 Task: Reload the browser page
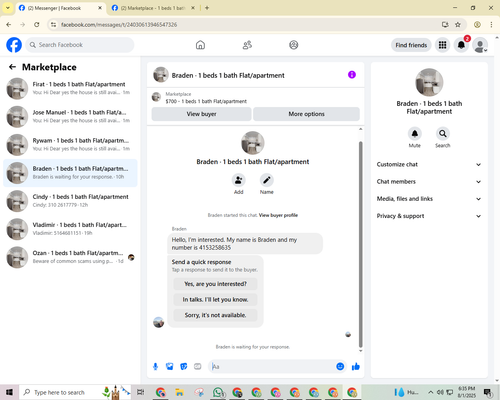[37, 25]
